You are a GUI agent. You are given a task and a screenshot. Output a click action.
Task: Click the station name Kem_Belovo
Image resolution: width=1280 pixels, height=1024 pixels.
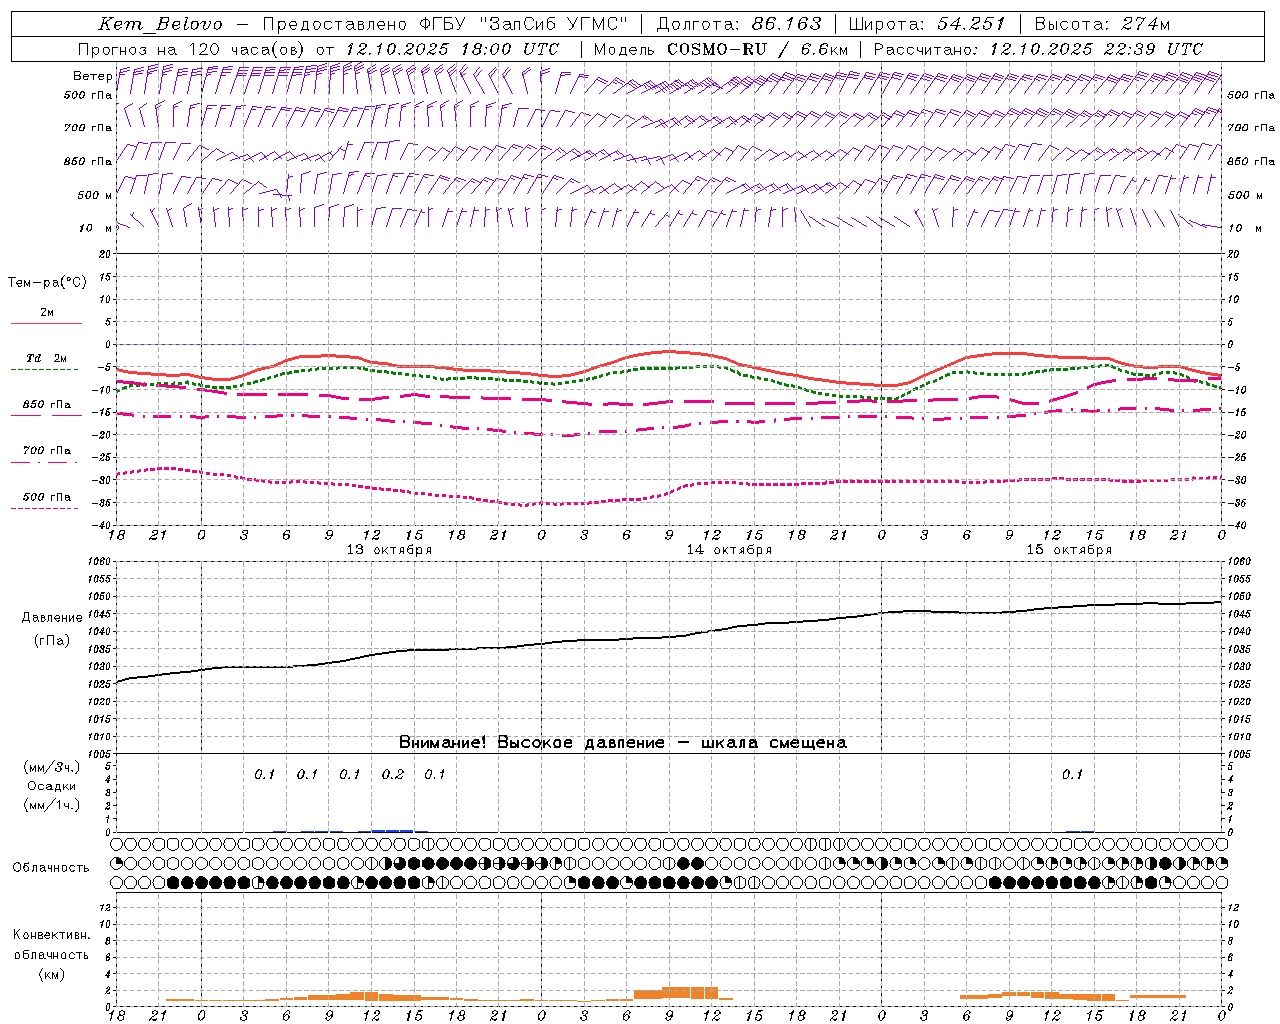161,24
